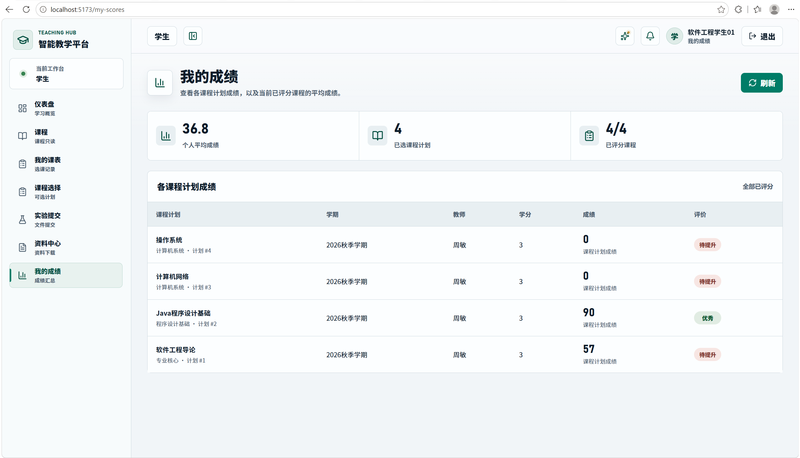
Task: Open notifications bell icon
Action: click(650, 36)
